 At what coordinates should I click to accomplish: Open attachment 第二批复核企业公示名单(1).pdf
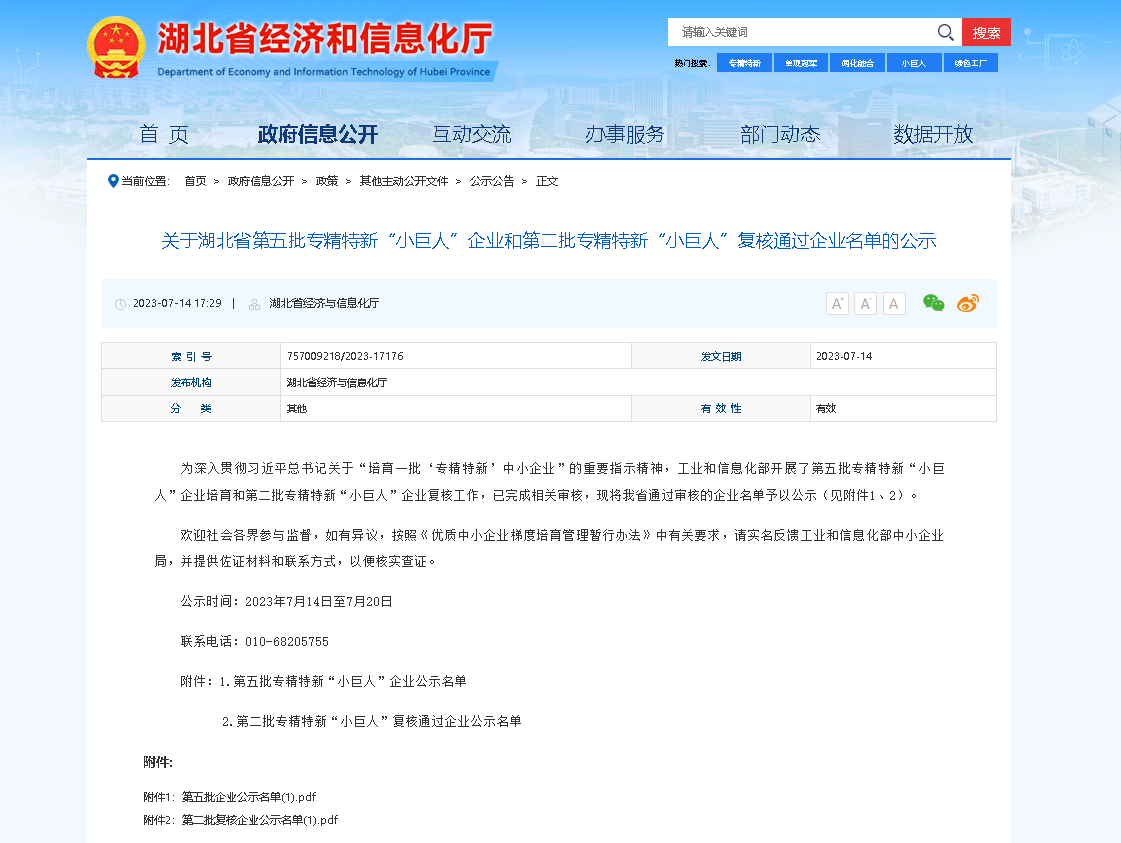(x=260, y=820)
